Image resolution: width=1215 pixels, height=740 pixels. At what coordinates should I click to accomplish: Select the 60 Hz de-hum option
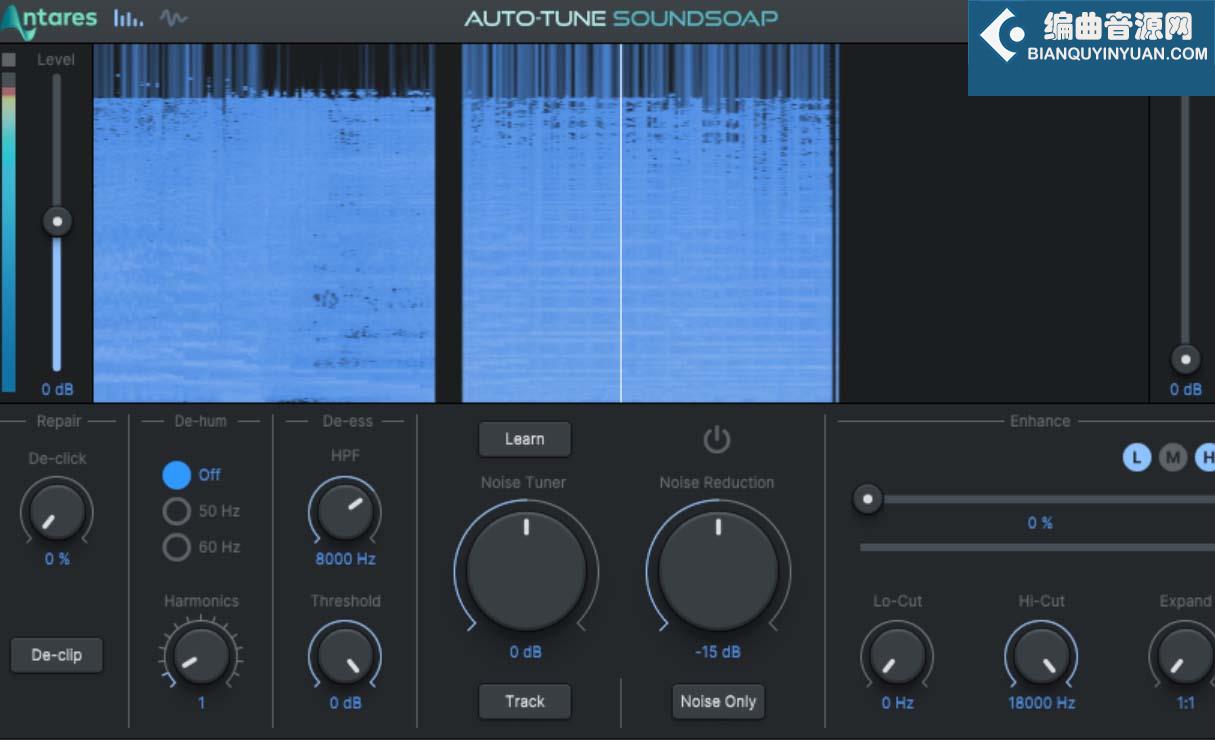point(177,547)
